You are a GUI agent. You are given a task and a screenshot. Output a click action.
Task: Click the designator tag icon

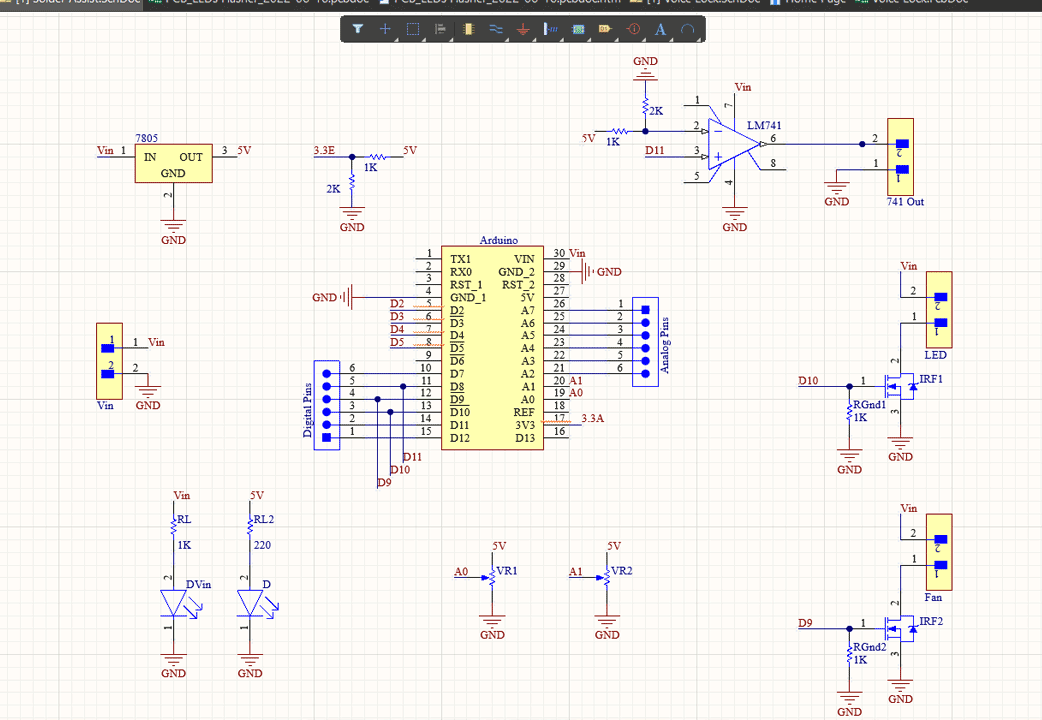click(x=605, y=30)
